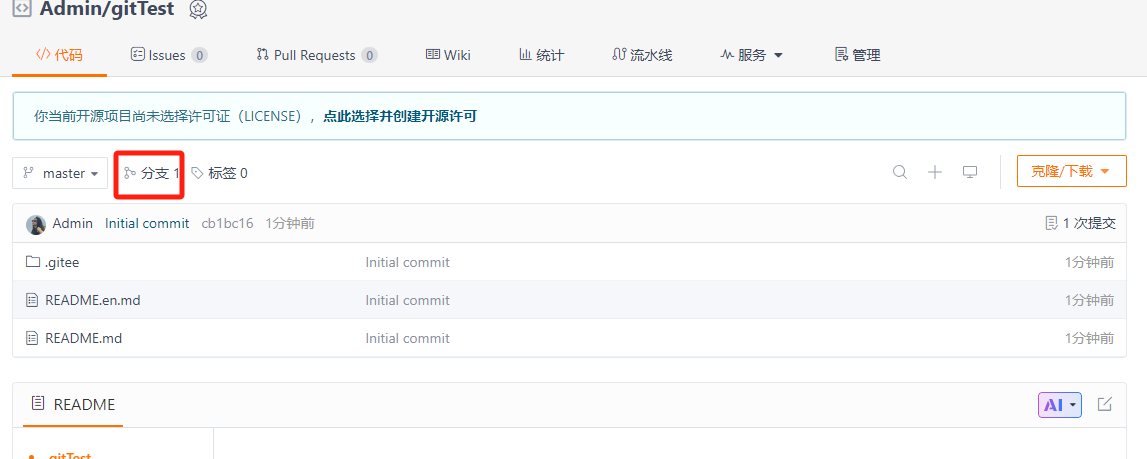Screen dimensions: 1147x459
Task: Open the search icon in file toolbar
Action: point(900,172)
